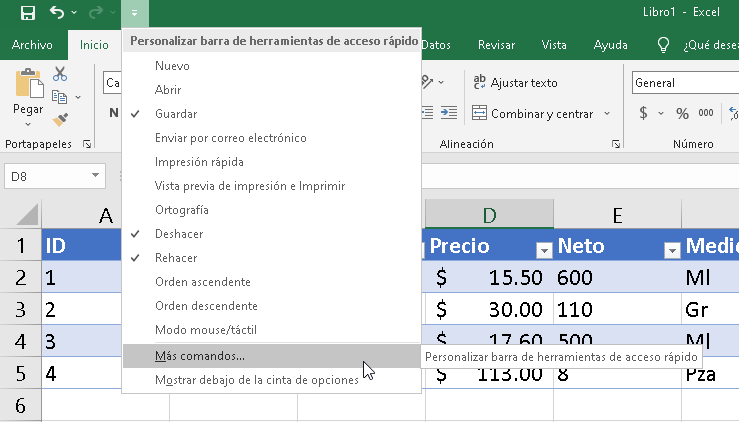Toggle Modo mouse/táctil option
Viewport: 739px width, 422px height.
tap(271, 330)
